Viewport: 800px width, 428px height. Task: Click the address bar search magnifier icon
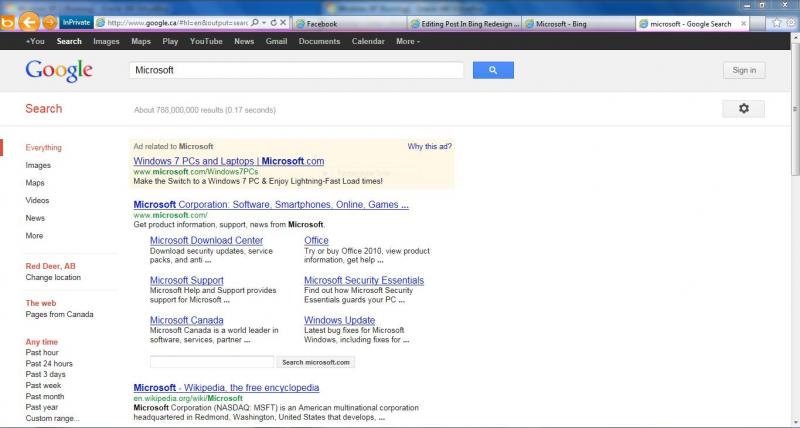point(255,23)
